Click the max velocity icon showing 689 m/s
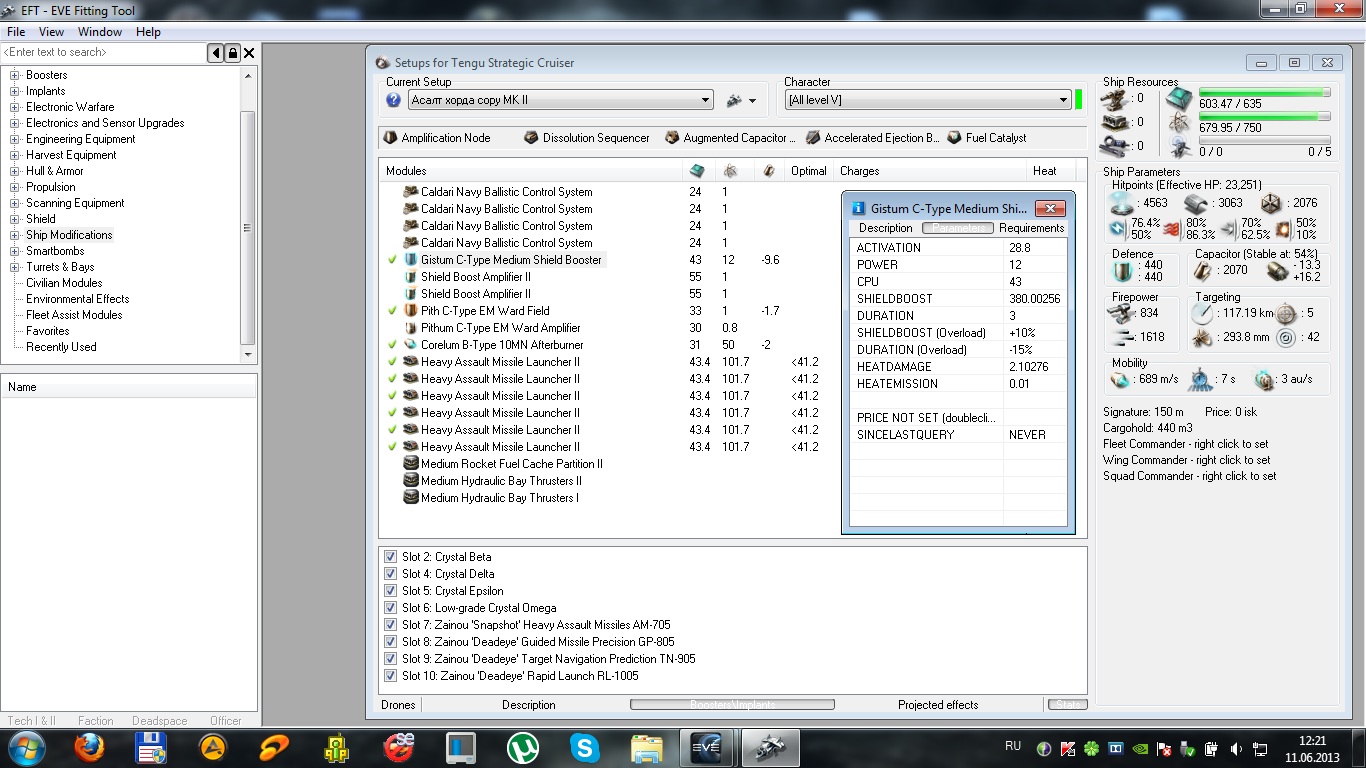 pos(1120,380)
